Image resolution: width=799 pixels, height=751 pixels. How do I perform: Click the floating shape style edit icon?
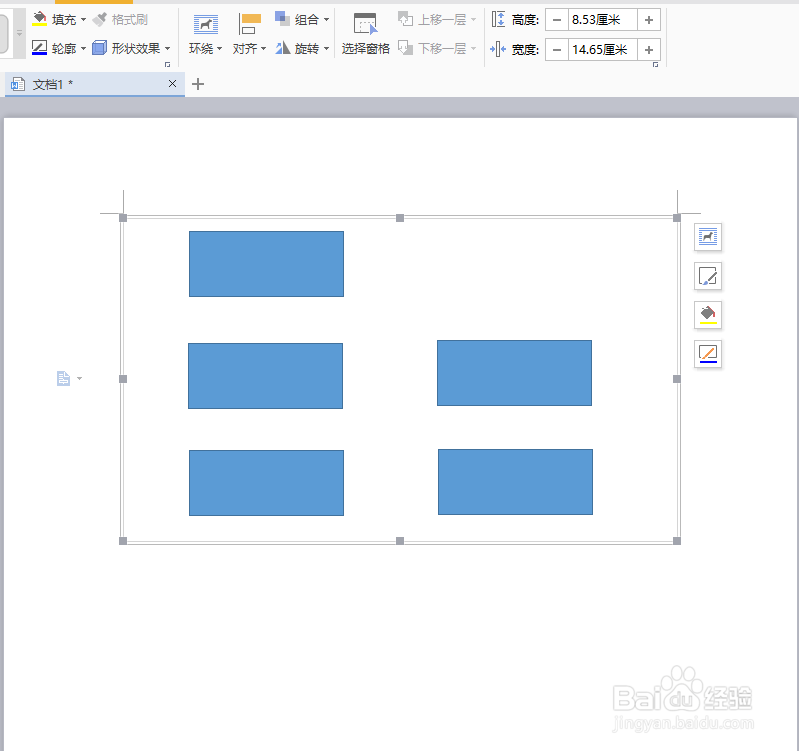[708, 276]
